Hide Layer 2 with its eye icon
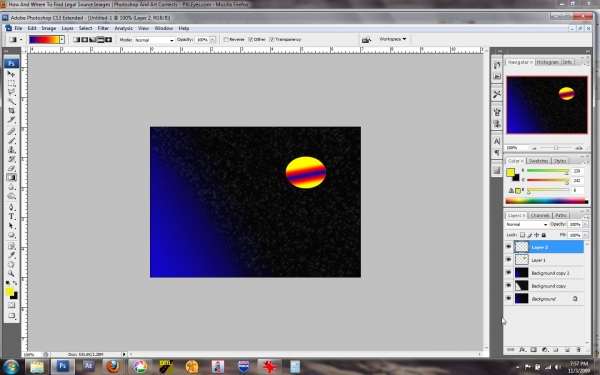Screen dimensions: 600x375 [x=509, y=247]
